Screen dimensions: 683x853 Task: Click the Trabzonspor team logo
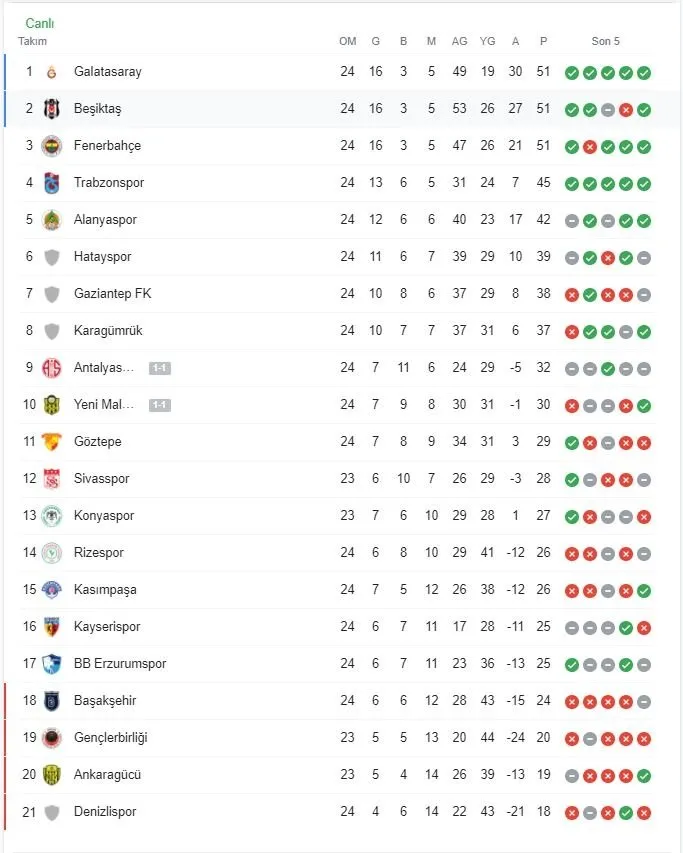click(x=52, y=183)
